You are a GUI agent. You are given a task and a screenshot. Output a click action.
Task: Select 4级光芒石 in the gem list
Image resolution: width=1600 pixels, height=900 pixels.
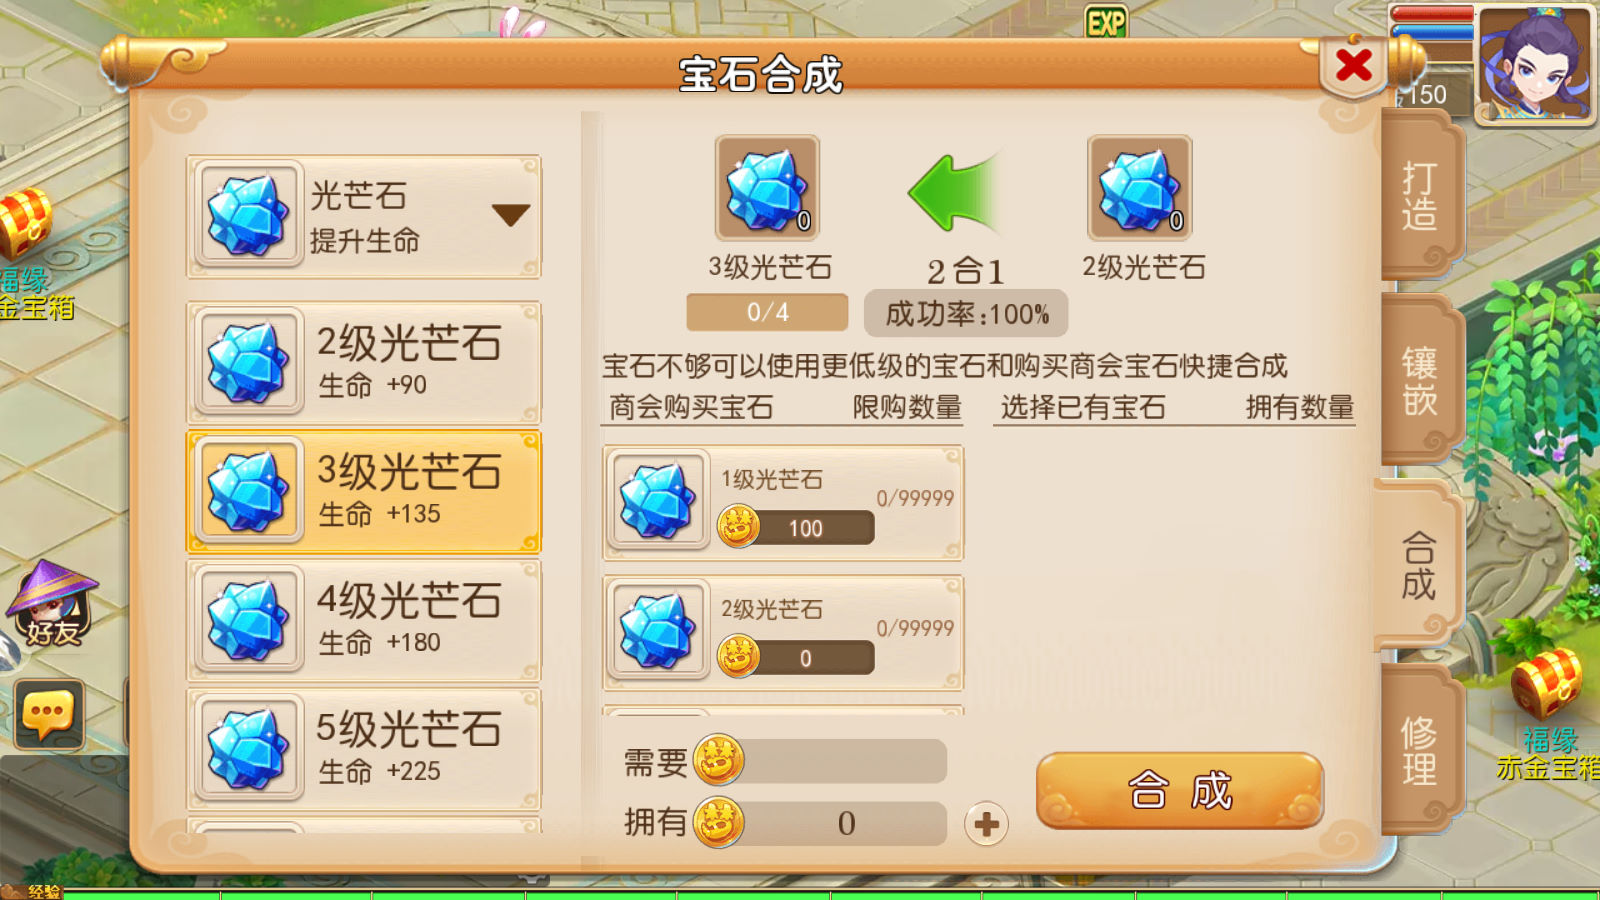[364, 620]
